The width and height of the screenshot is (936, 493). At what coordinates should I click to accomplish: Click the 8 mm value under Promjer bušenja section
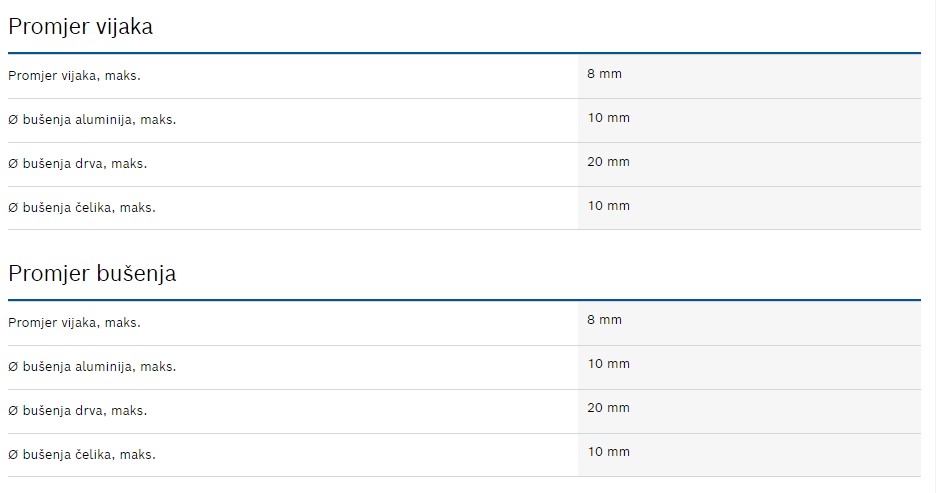pos(605,320)
